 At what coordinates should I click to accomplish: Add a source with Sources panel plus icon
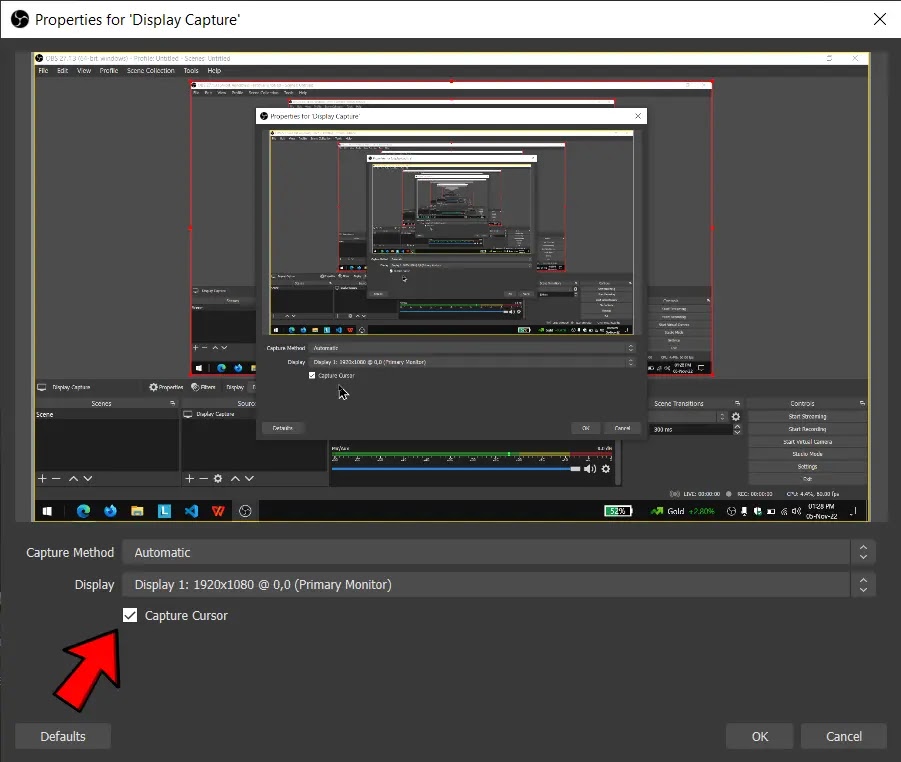[x=190, y=478]
